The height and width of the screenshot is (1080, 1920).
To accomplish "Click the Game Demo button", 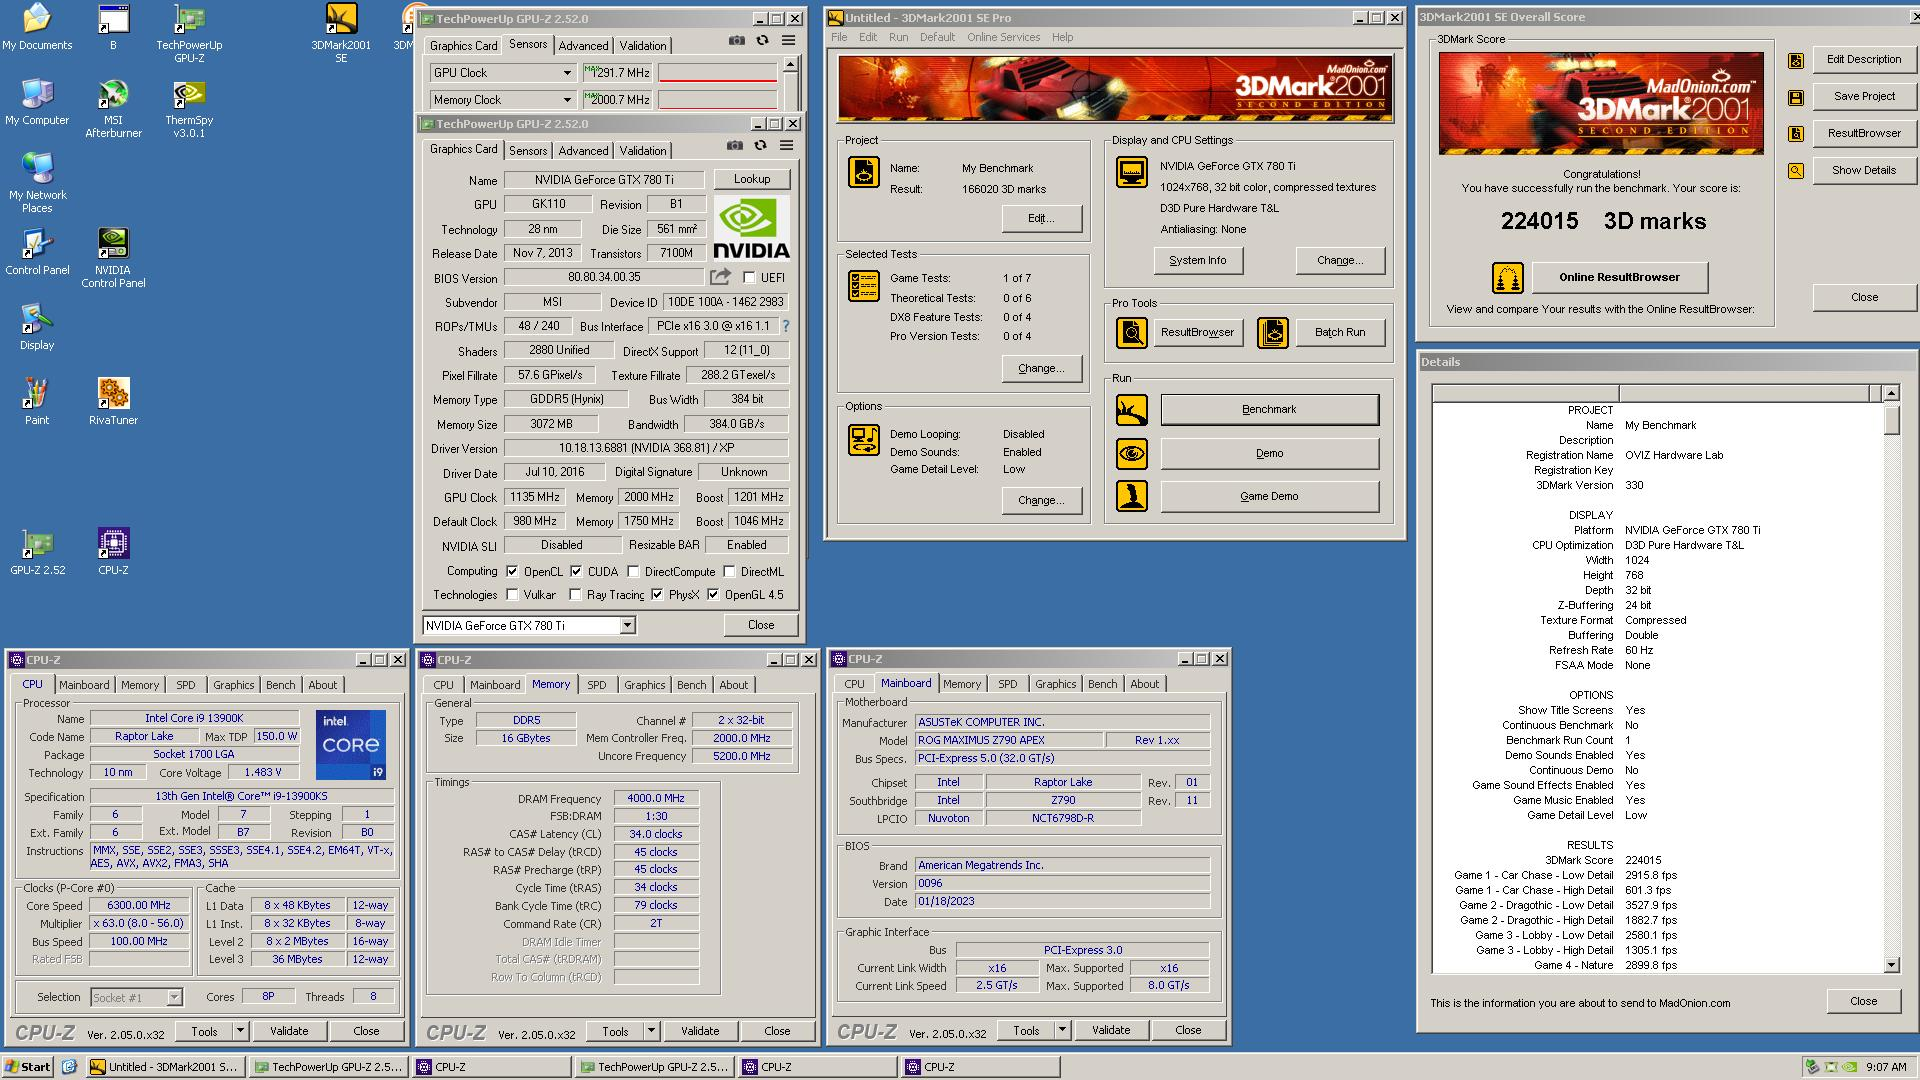I will pyautogui.click(x=1269, y=496).
